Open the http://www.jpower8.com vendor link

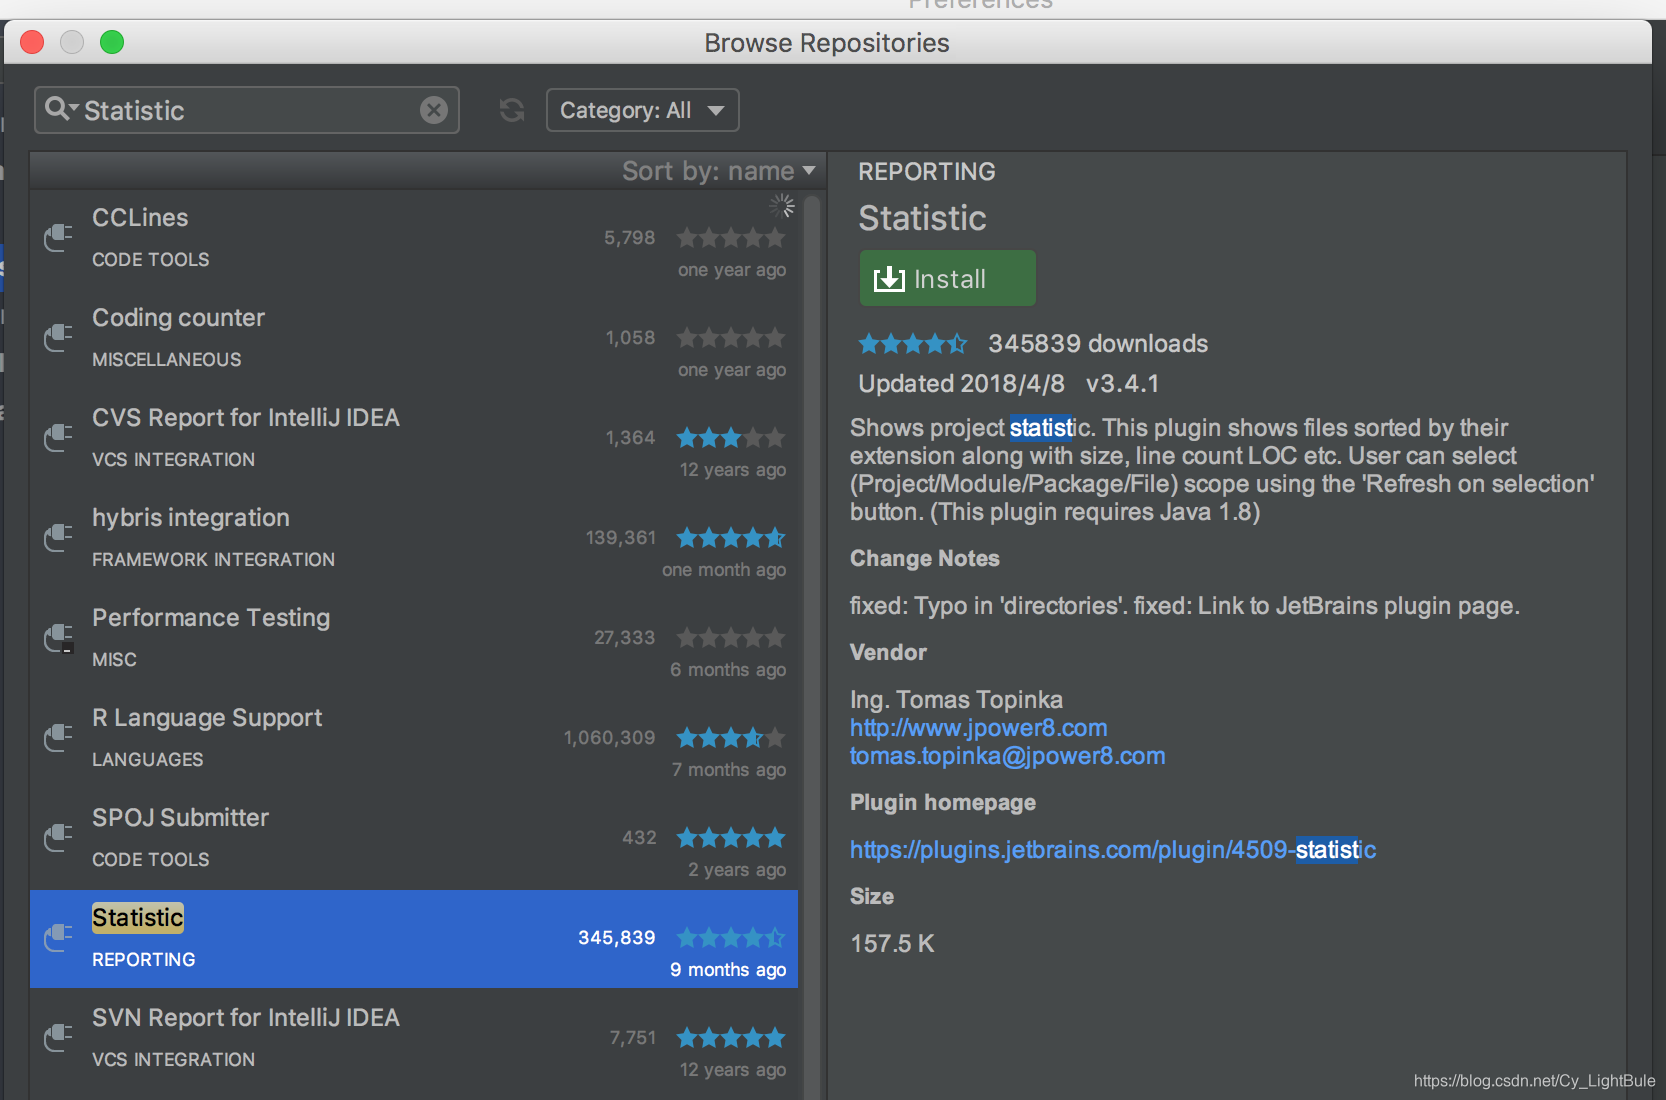[x=978, y=727]
